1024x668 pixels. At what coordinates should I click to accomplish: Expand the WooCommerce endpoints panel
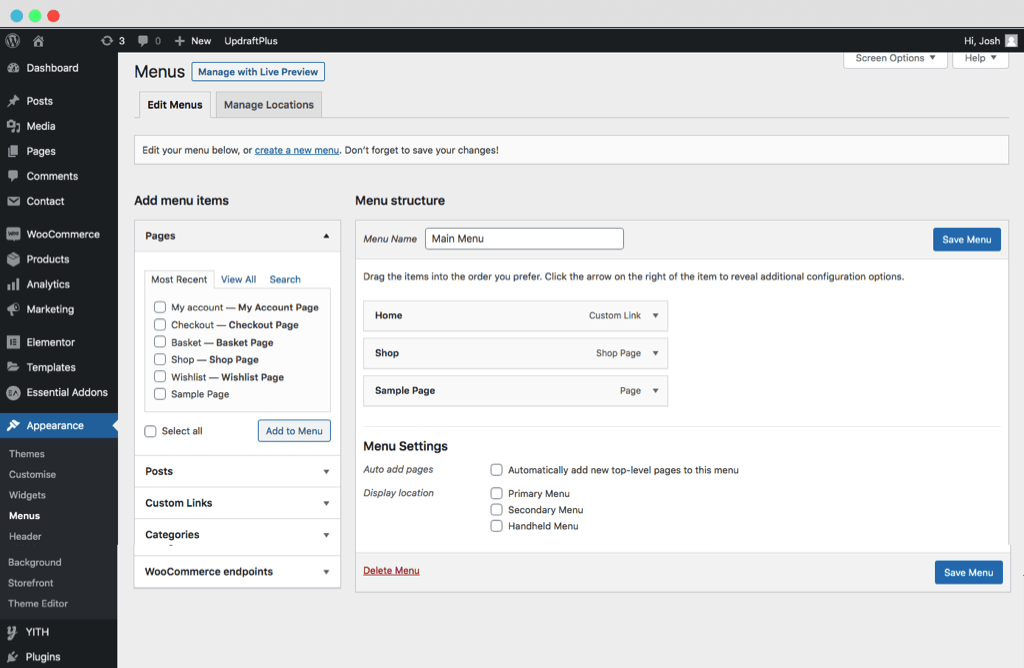[237, 571]
